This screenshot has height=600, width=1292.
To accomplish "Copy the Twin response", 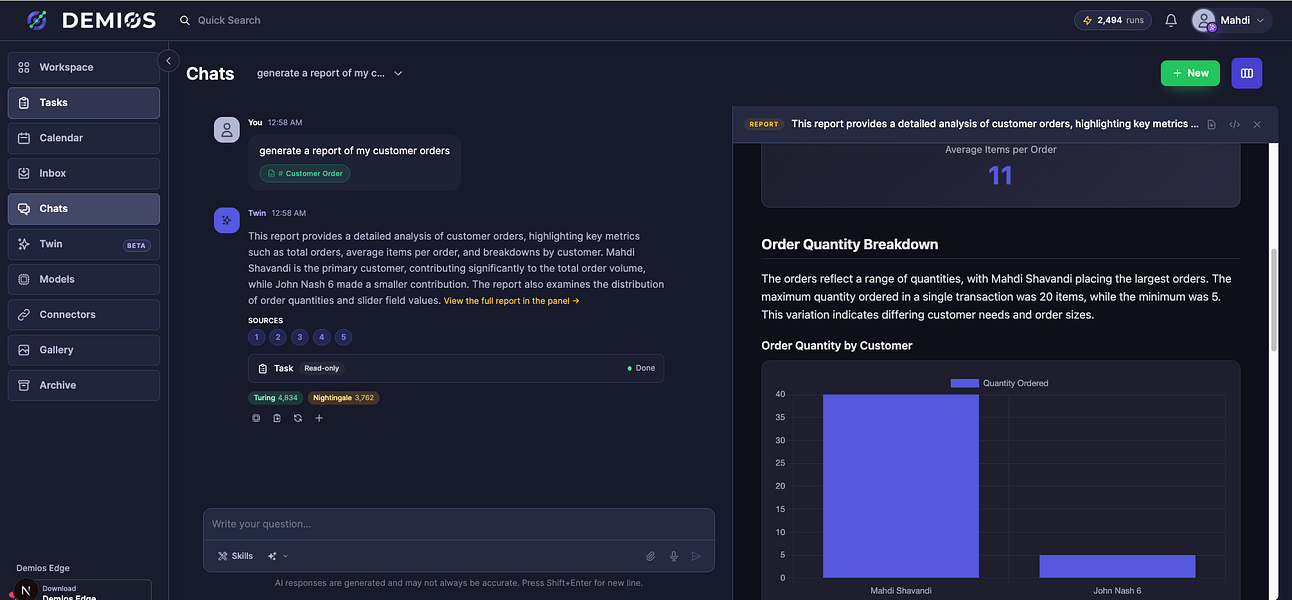I will (256, 418).
